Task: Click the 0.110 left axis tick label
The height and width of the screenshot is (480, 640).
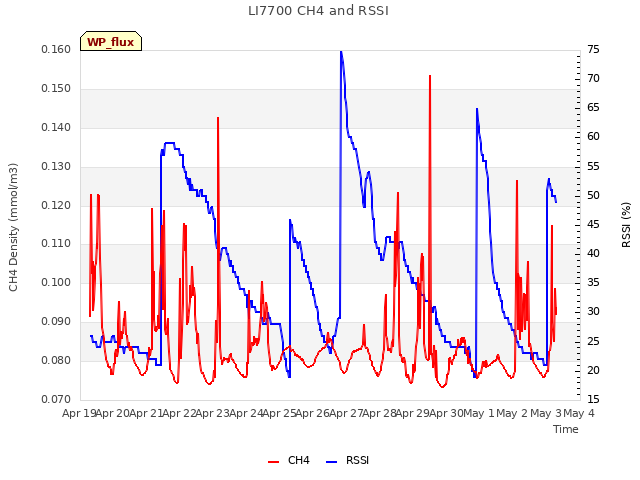Action: coord(56,243)
